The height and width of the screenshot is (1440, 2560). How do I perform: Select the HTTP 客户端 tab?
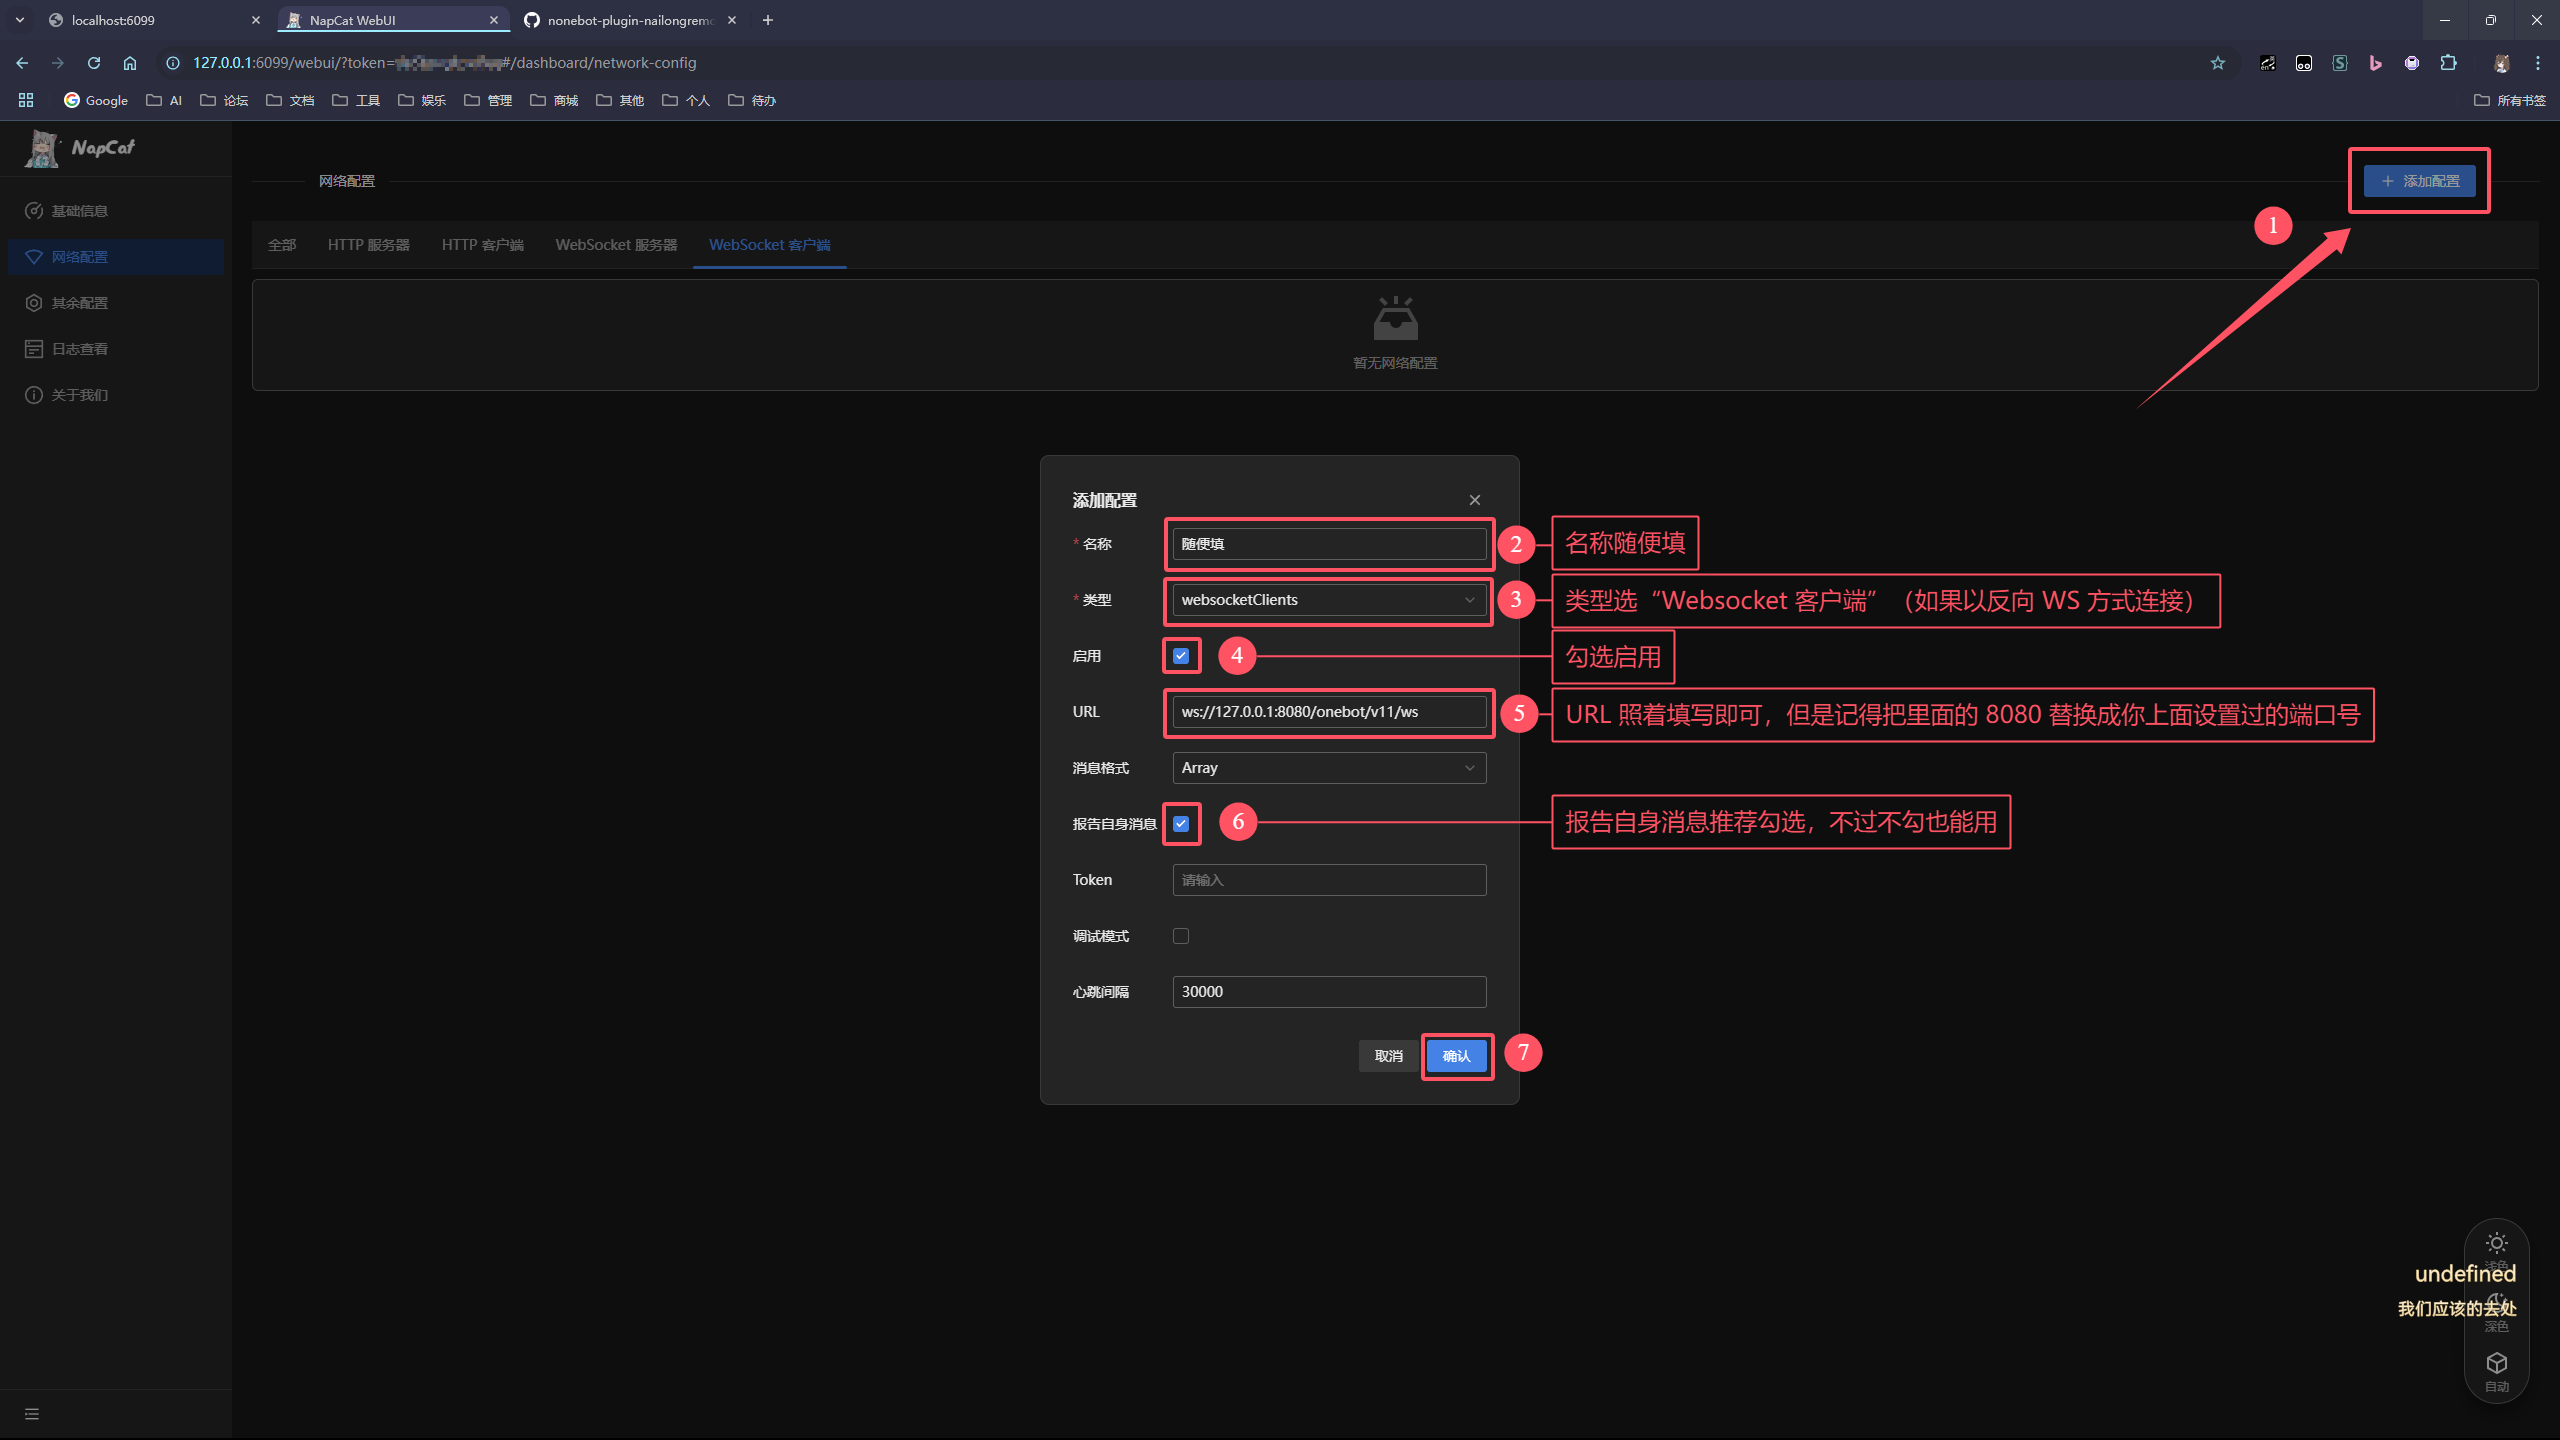(x=482, y=245)
